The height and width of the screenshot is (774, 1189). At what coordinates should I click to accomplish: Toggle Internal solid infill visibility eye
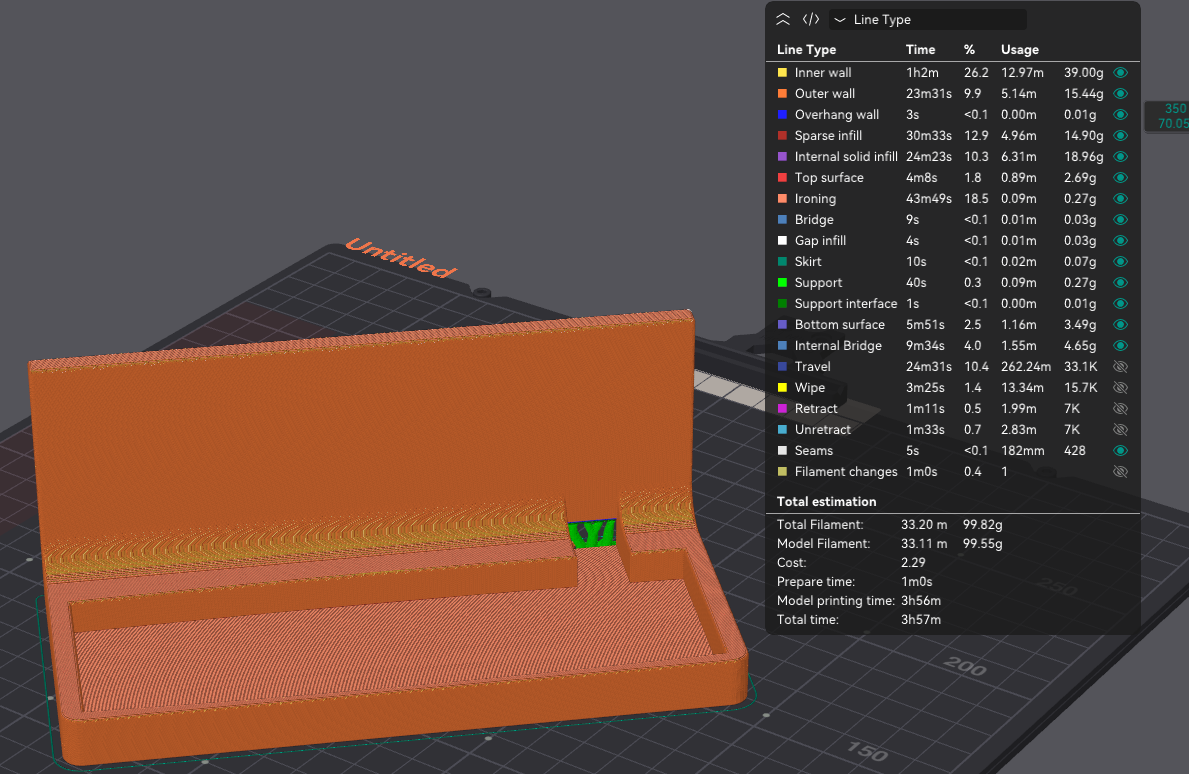[1120, 157]
